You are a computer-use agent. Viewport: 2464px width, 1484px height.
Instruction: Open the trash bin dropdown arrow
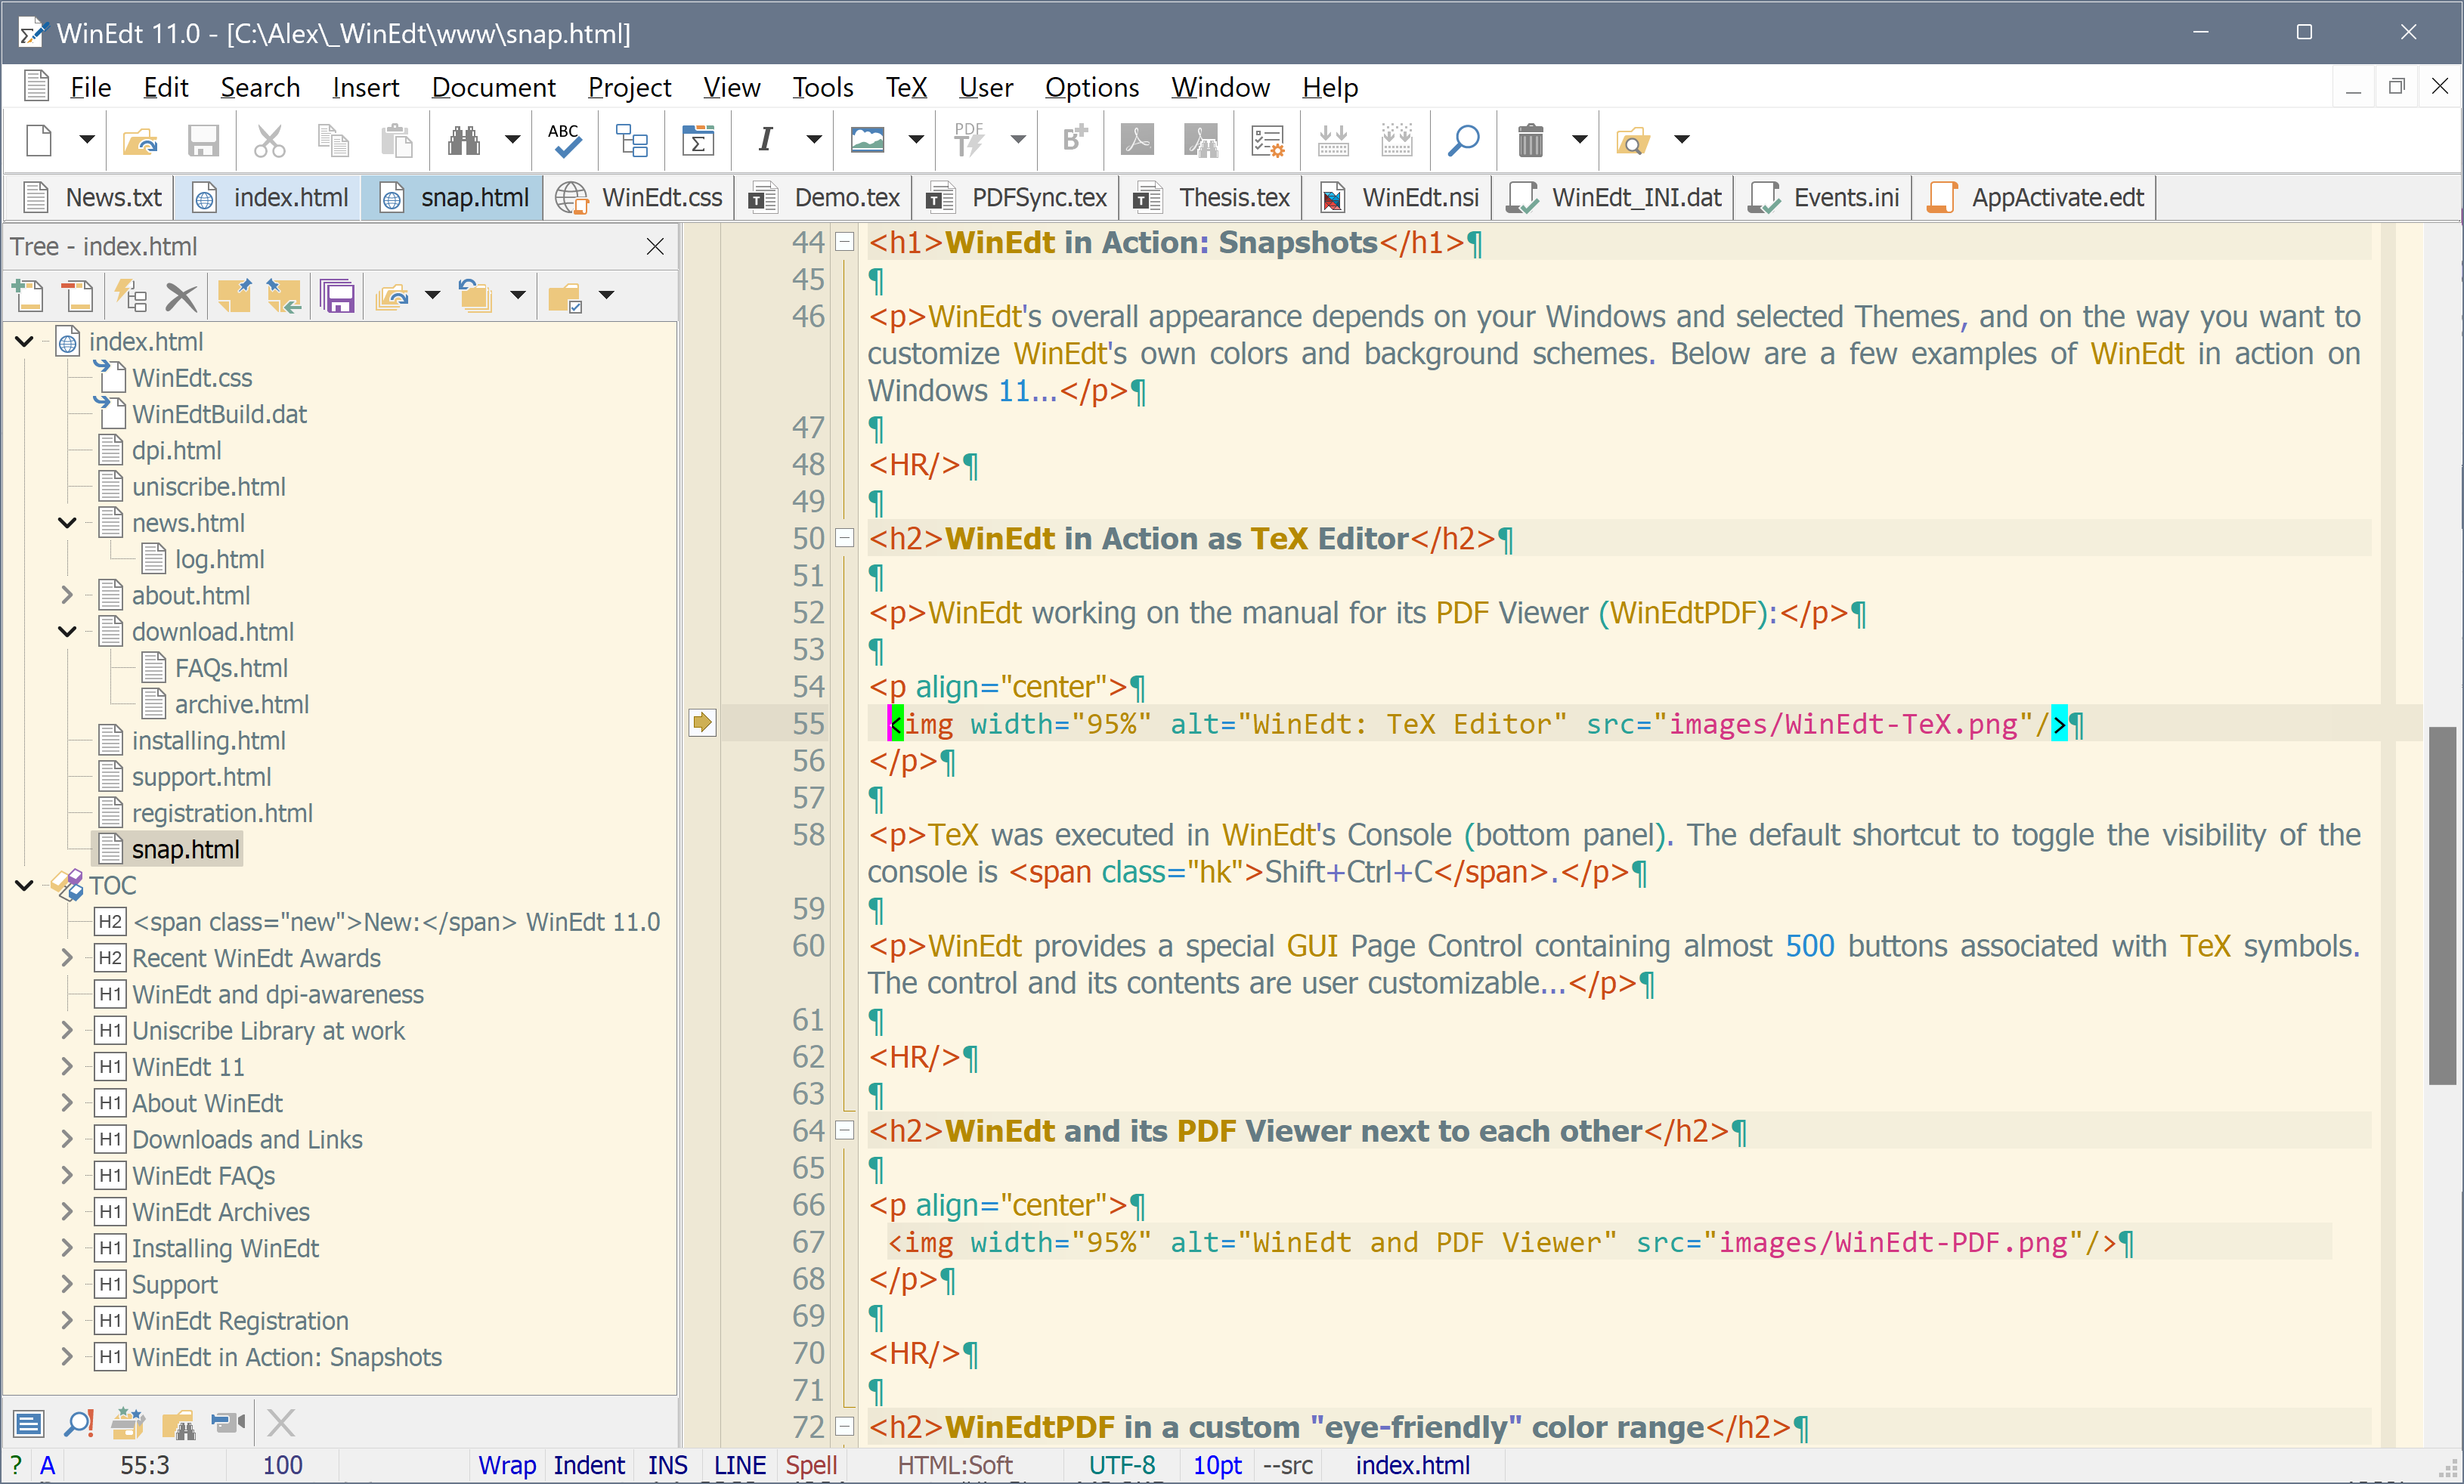1579,140
